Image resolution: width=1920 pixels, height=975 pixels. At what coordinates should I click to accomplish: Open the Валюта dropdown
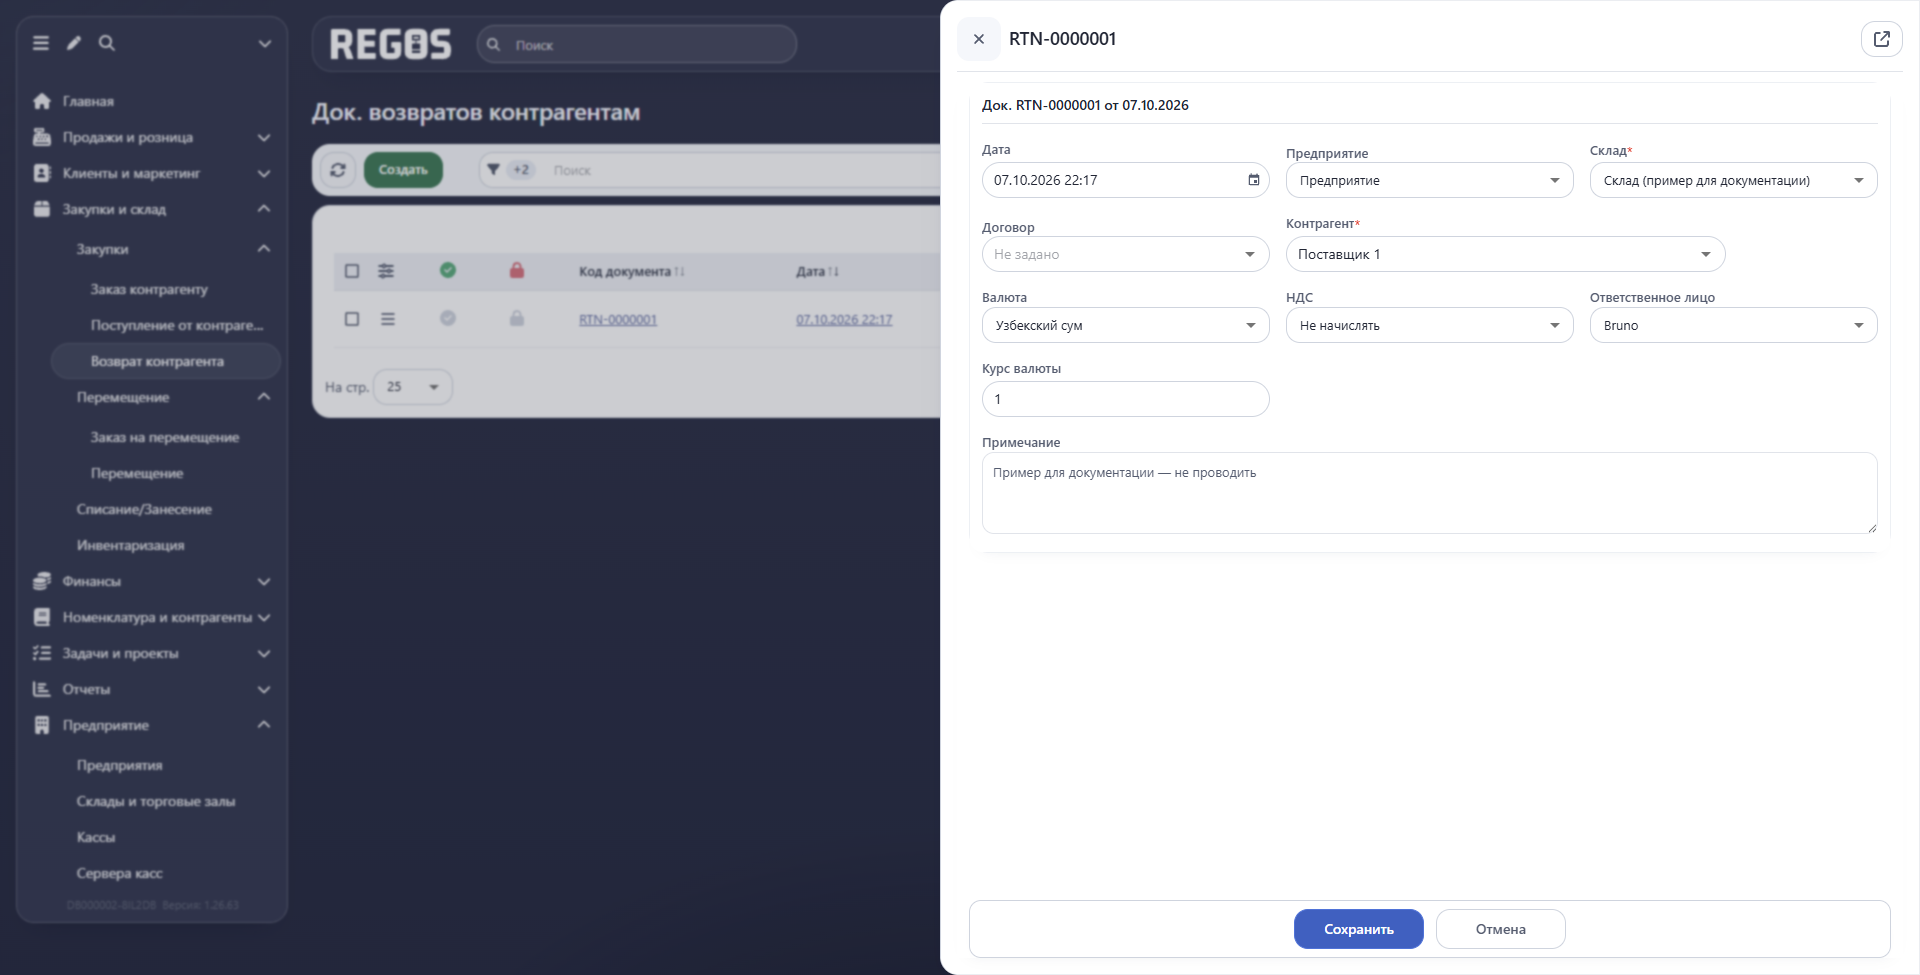[1125, 325]
